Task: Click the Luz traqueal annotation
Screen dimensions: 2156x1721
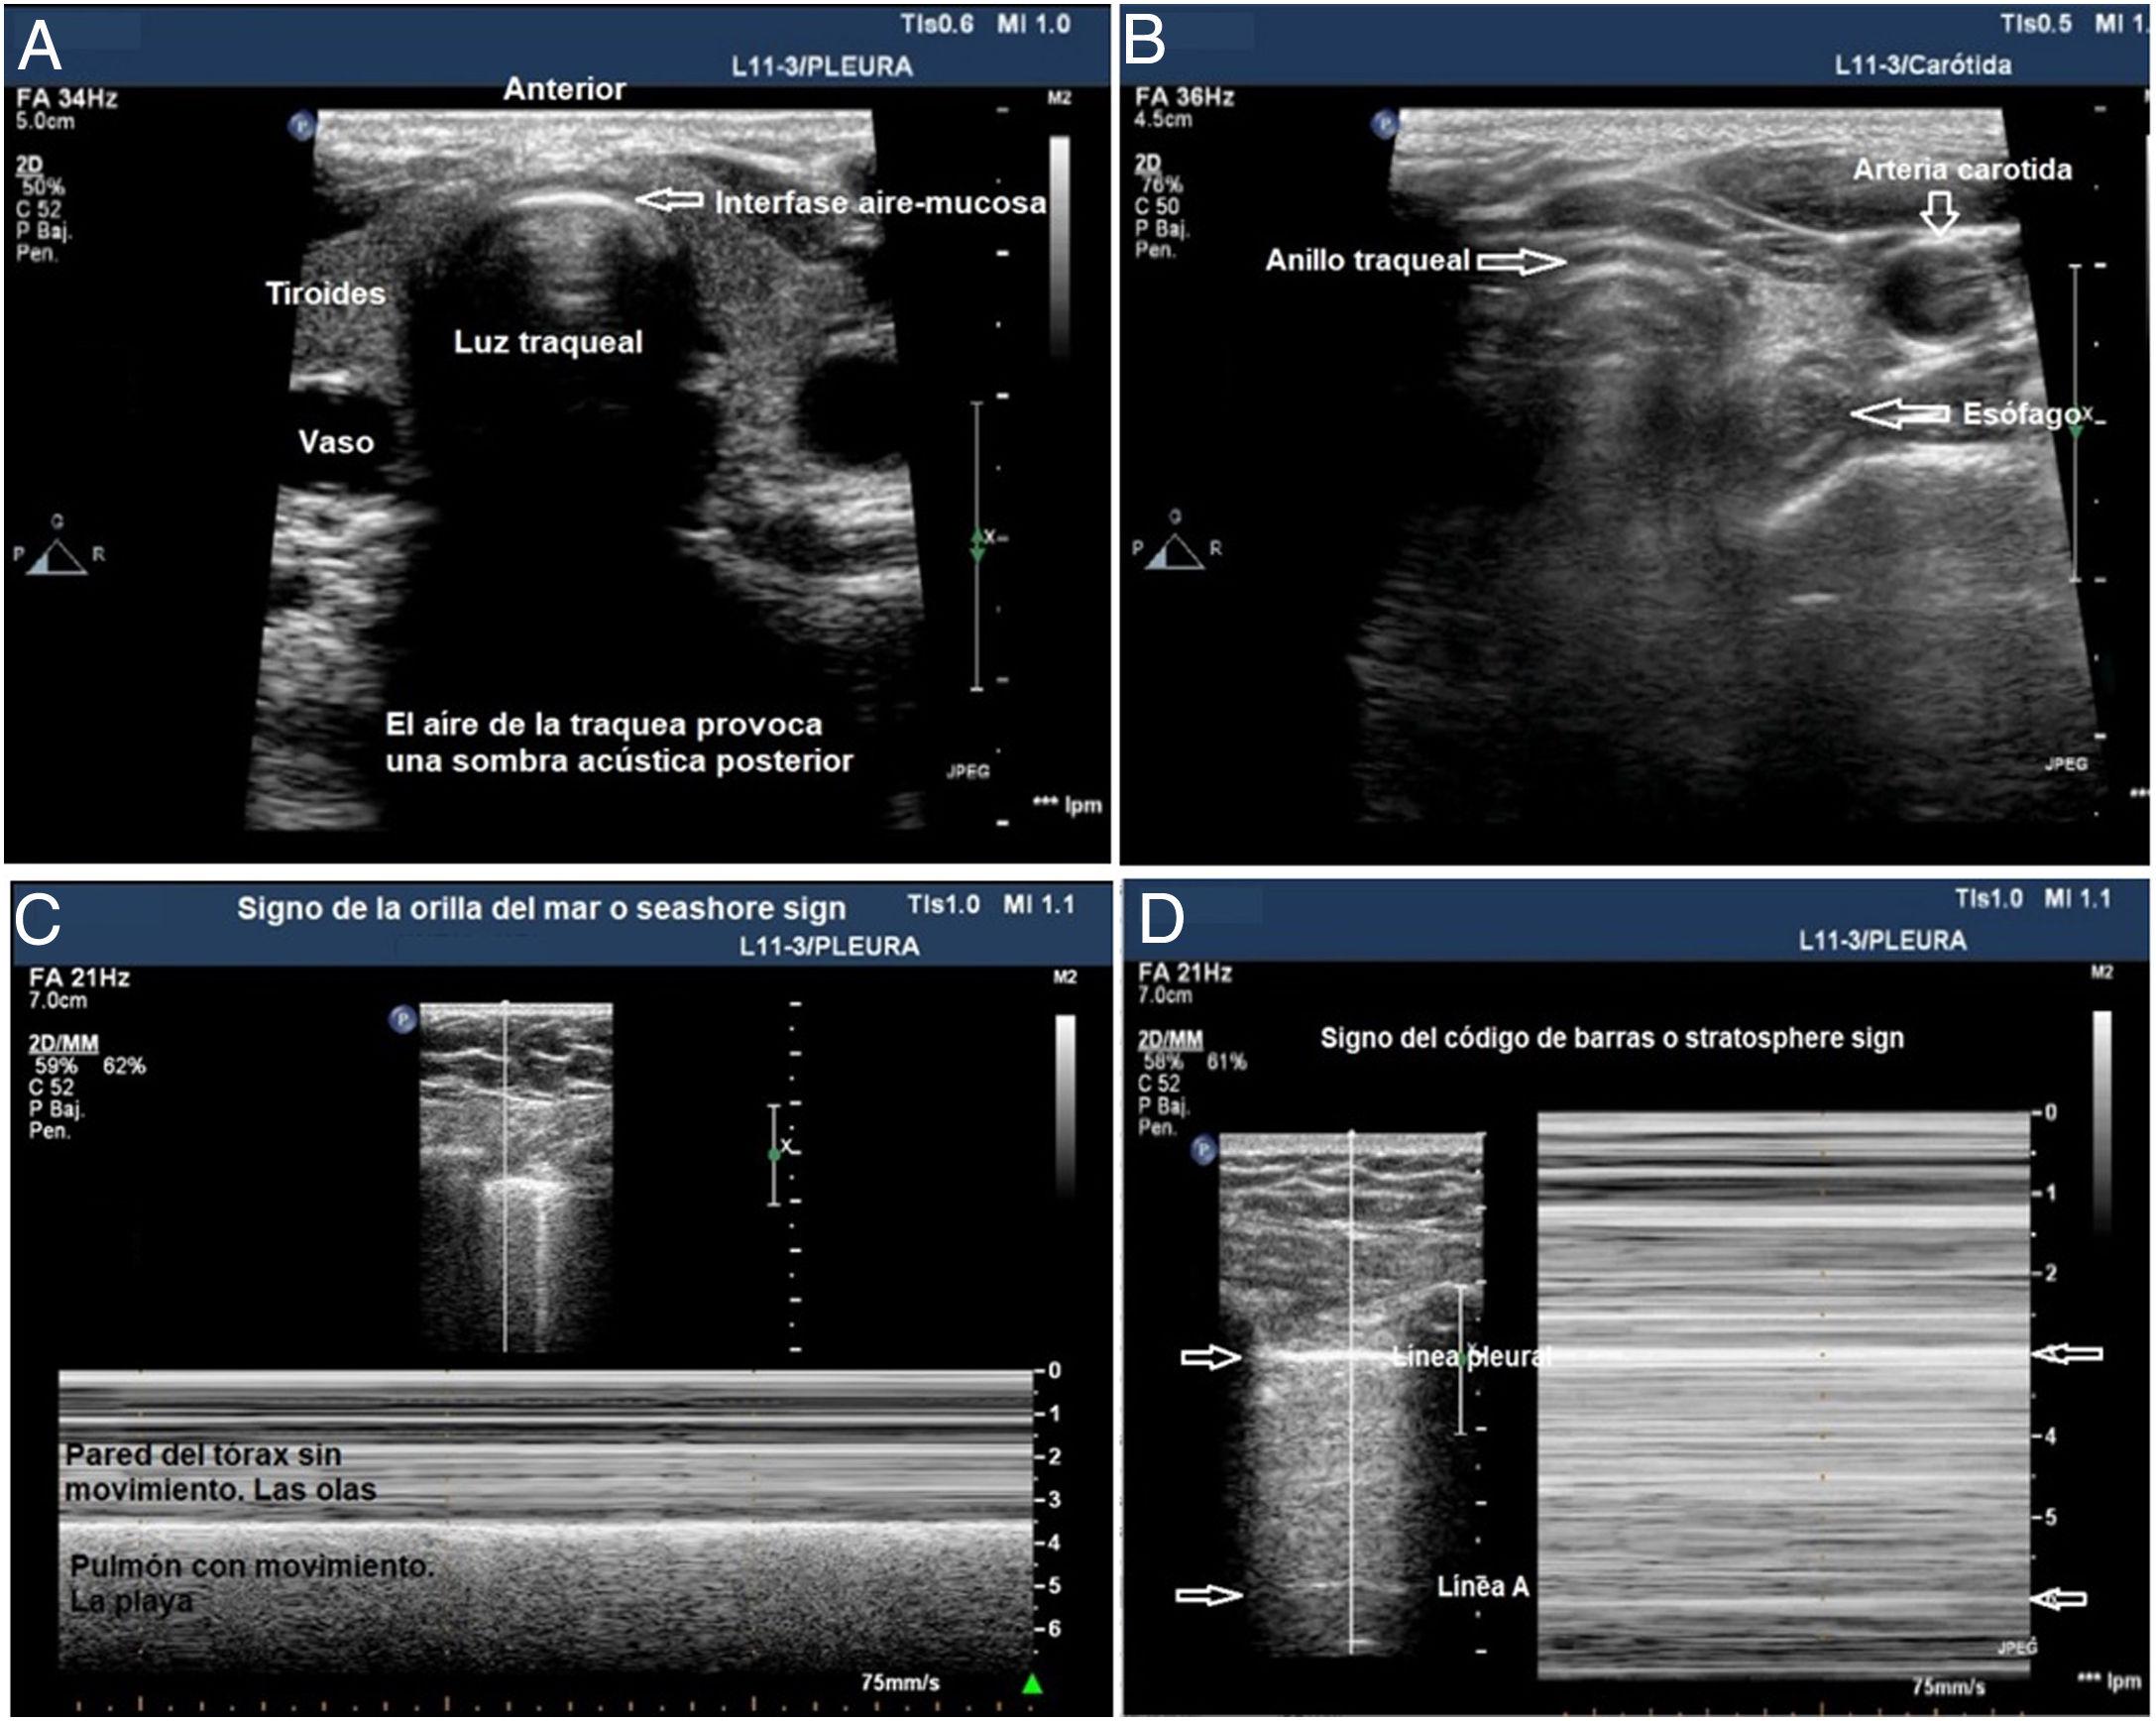Action: tap(548, 342)
